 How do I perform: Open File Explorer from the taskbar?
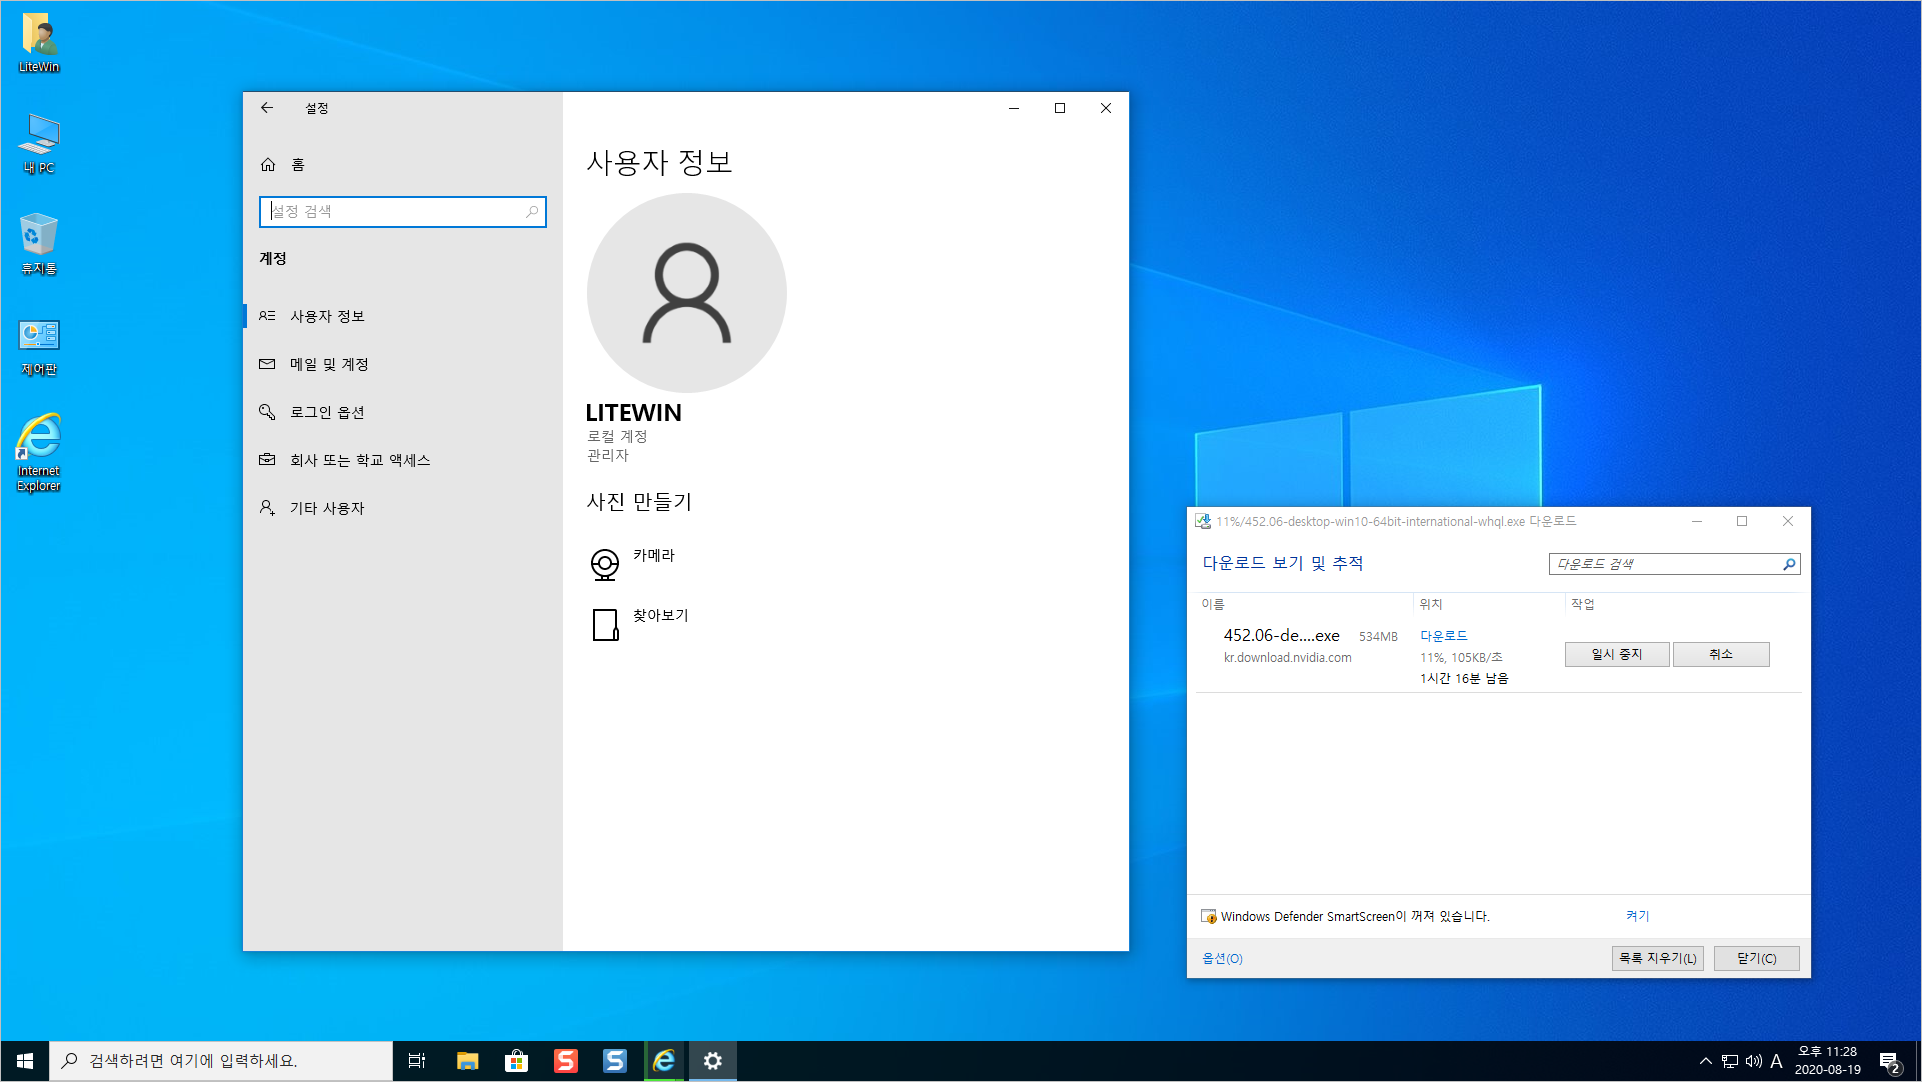pyautogui.click(x=467, y=1061)
